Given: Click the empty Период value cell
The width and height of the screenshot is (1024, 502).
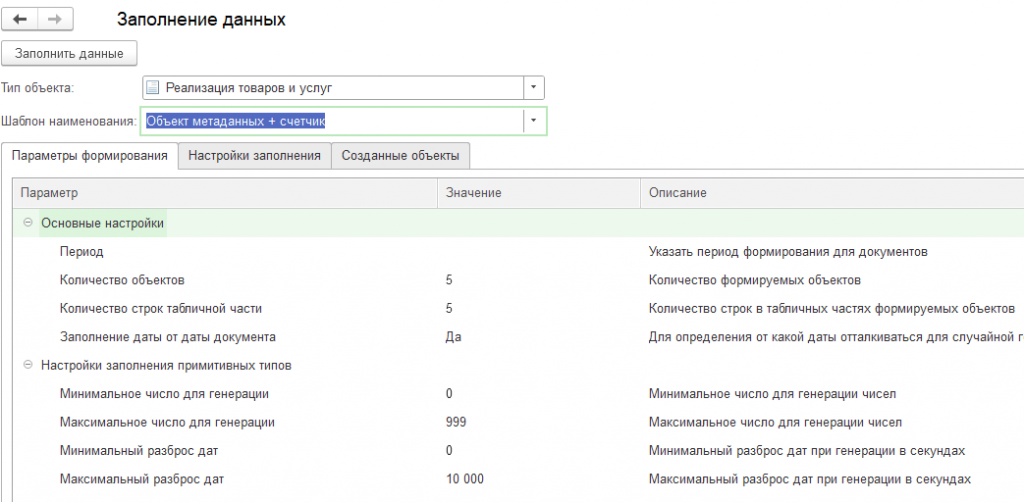Looking at the screenshot, I should pyautogui.click(x=539, y=251).
